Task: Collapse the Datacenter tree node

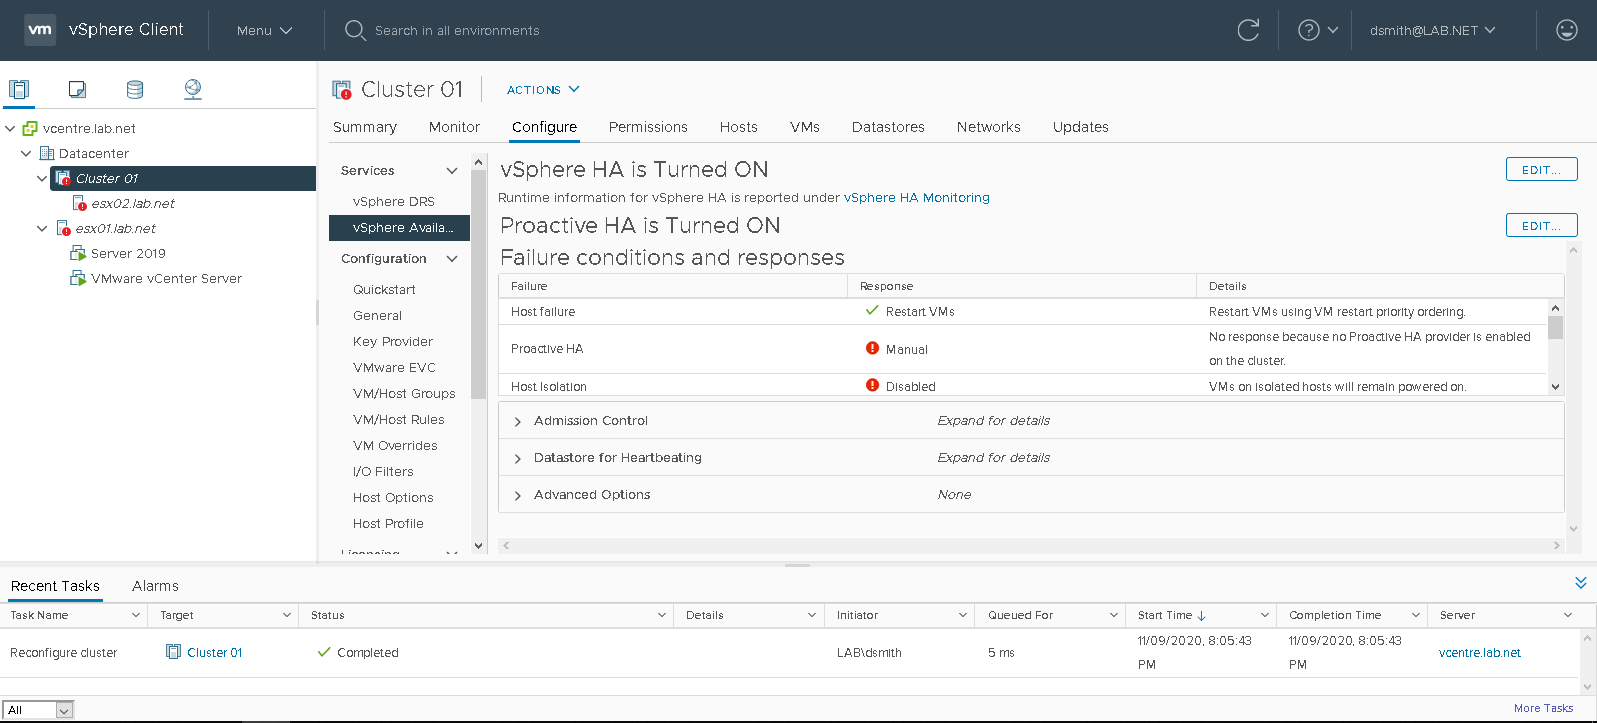Action: coord(26,153)
